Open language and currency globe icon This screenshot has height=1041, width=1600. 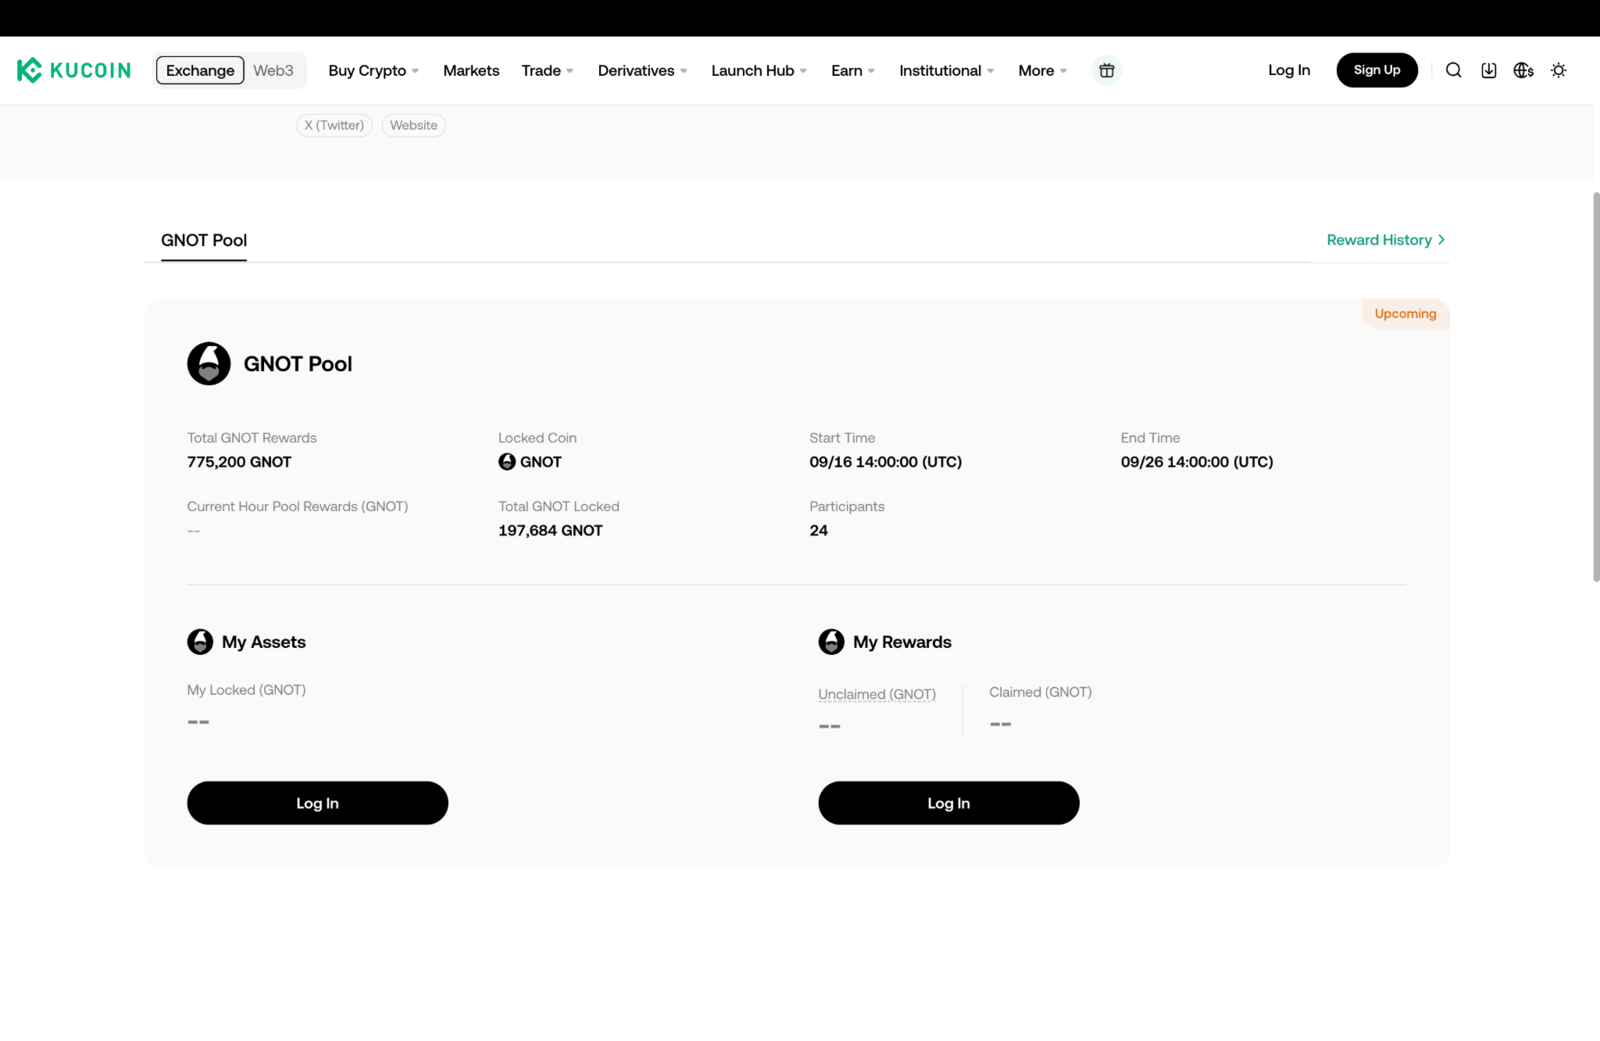(x=1523, y=70)
